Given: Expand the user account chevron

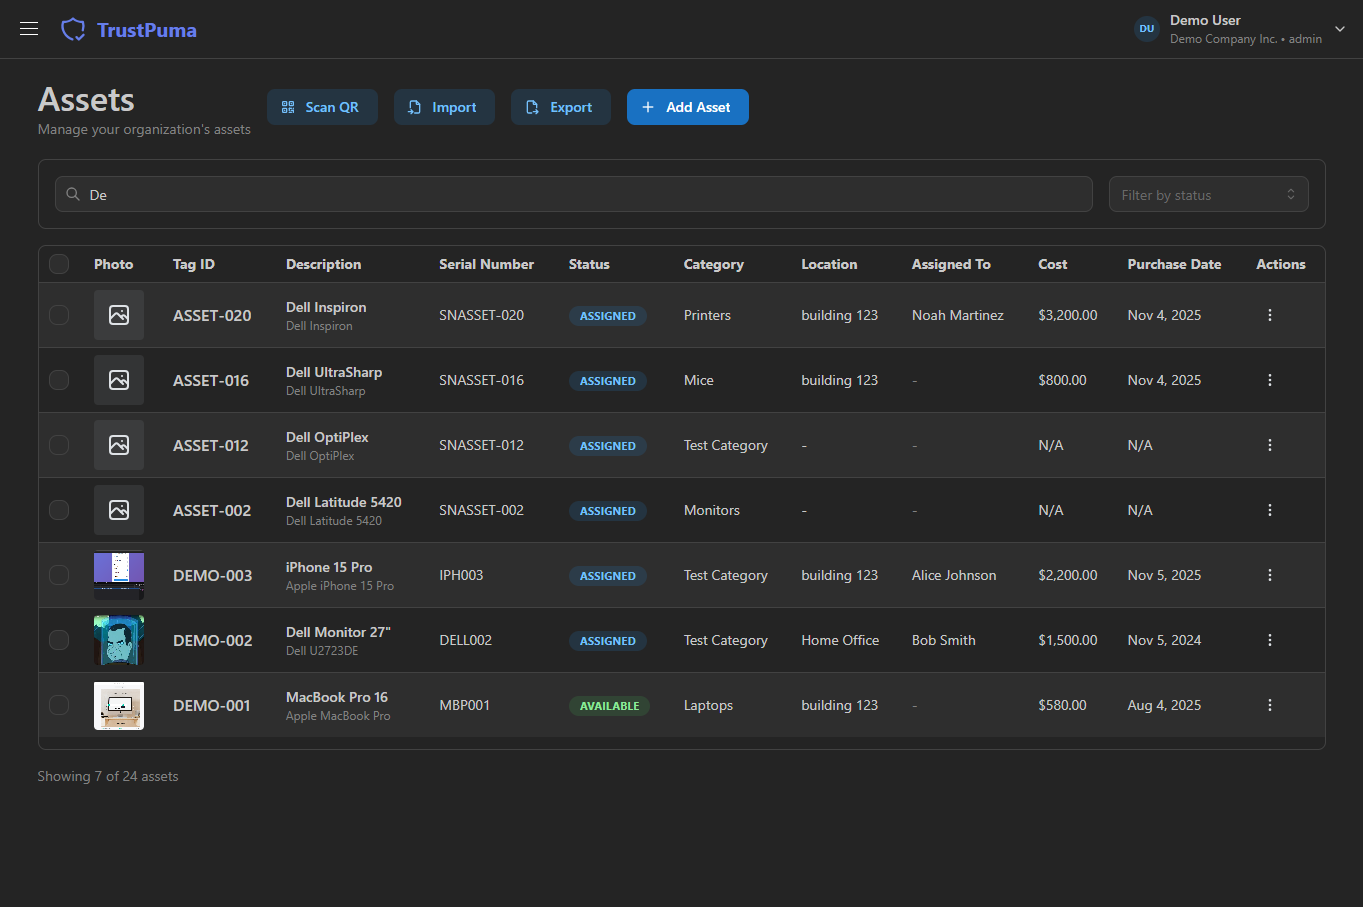Looking at the screenshot, I should click(x=1339, y=29).
